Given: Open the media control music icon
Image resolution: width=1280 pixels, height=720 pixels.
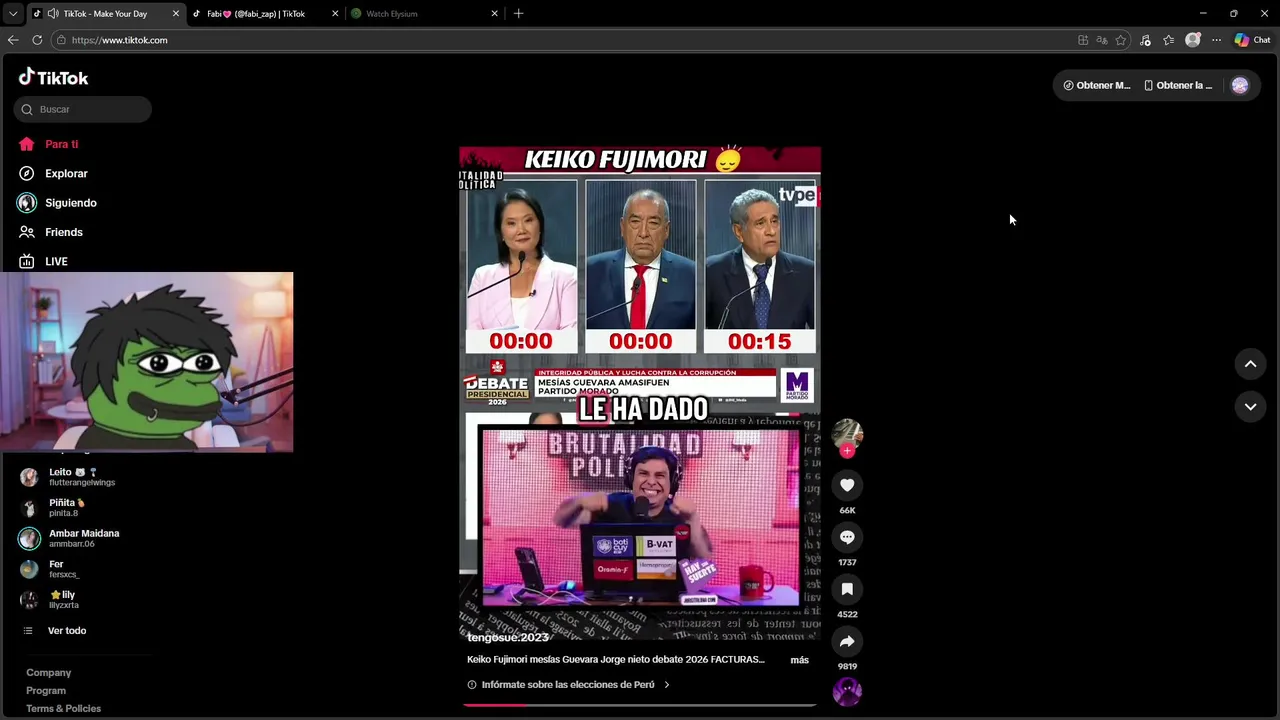Looking at the screenshot, I should point(1145,40).
